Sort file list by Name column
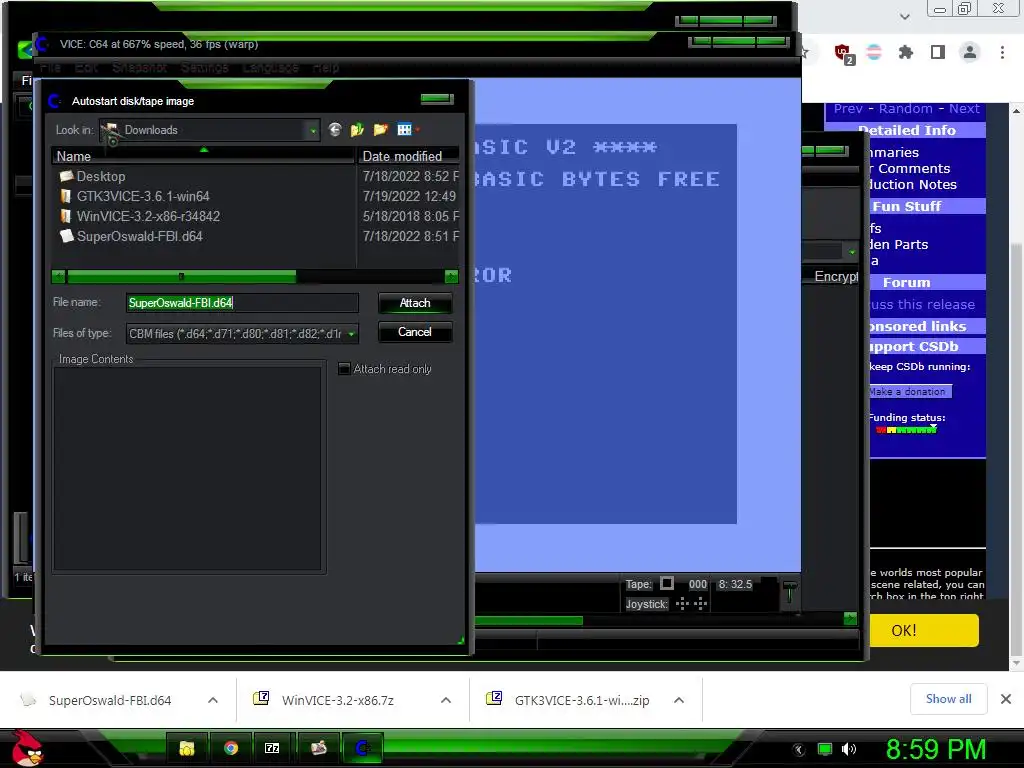1024x768 pixels. point(203,156)
